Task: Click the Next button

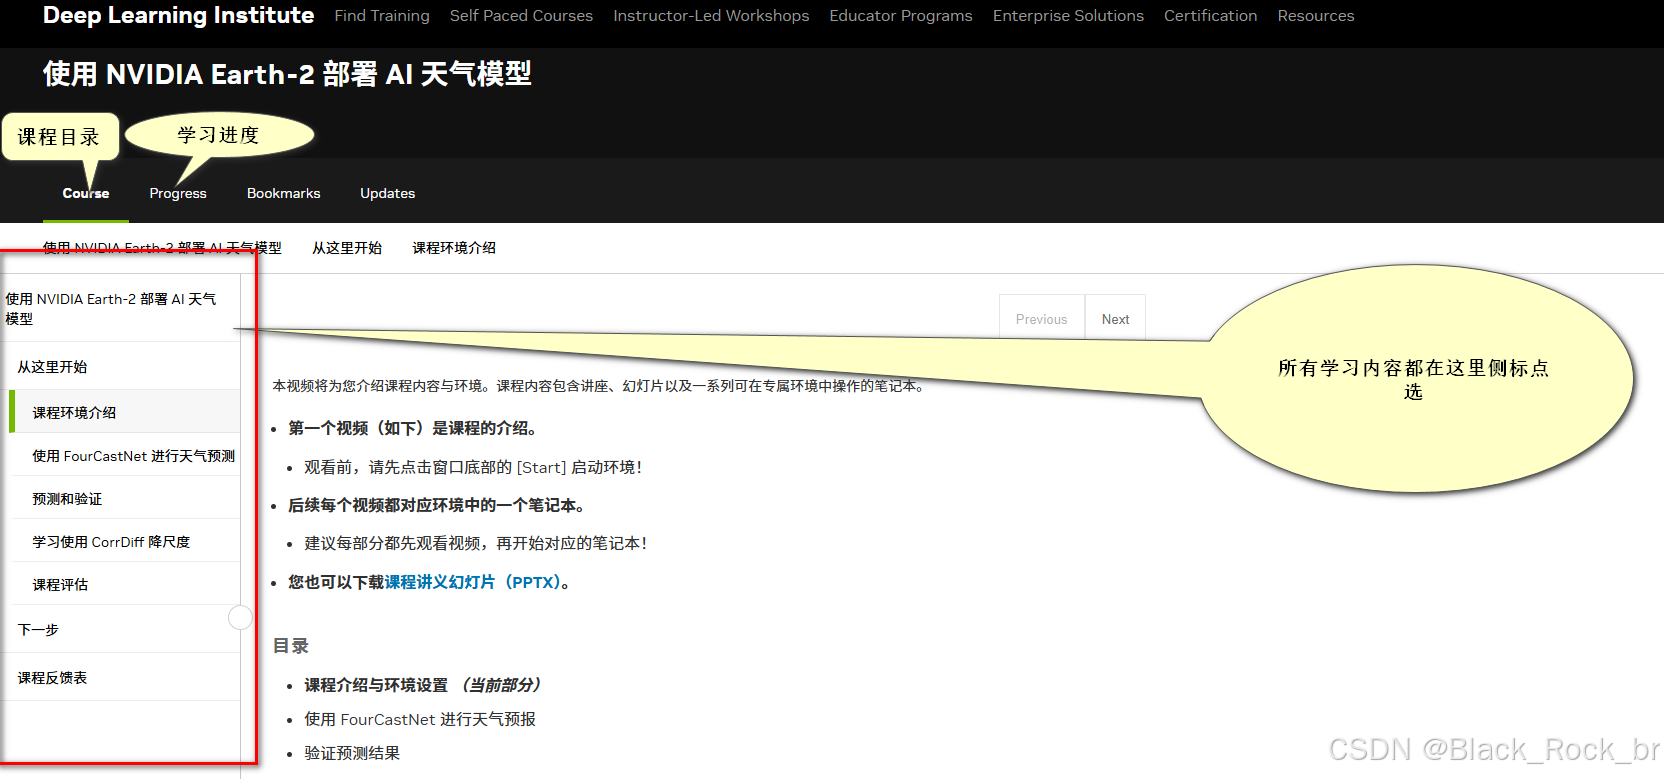Action: 1115,319
